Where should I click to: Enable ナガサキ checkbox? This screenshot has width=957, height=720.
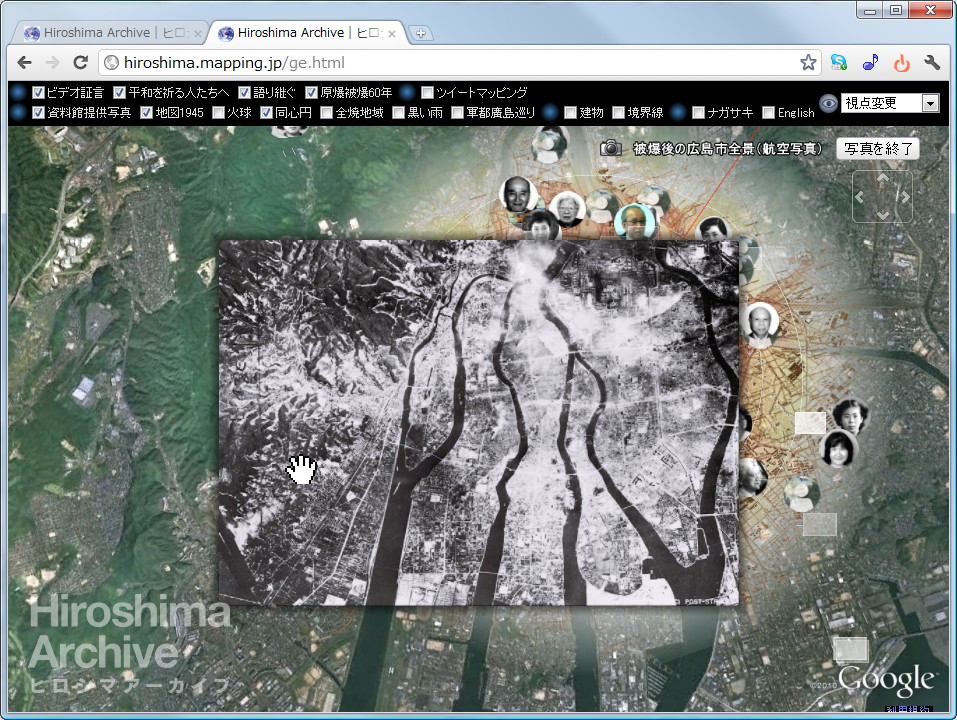coord(698,112)
